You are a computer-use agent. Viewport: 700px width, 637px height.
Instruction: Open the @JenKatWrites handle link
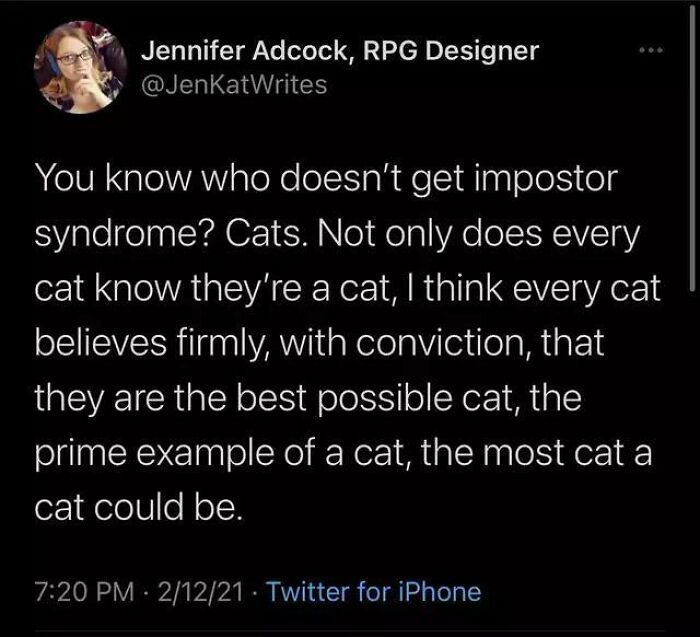(x=234, y=84)
